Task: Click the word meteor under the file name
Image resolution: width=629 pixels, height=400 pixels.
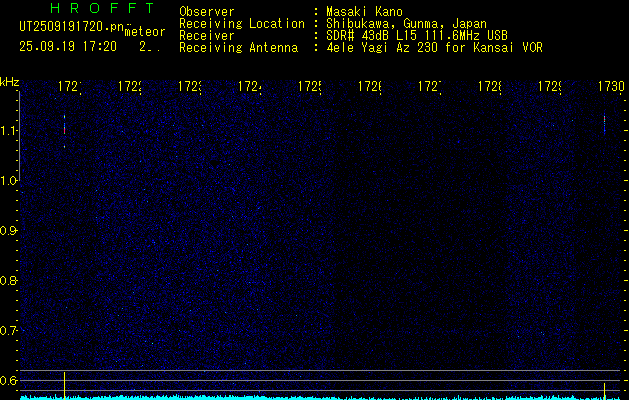Action: click(x=145, y=32)
